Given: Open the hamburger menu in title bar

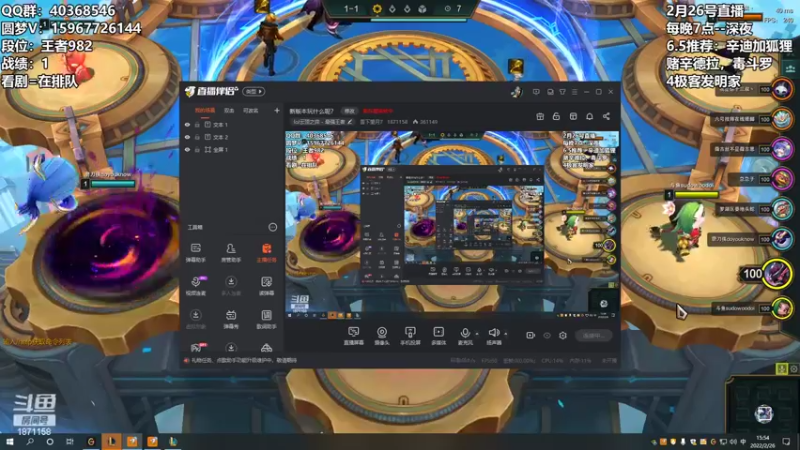Looking at the screenshot, I should pyautogui.click(x=574, y=92).
